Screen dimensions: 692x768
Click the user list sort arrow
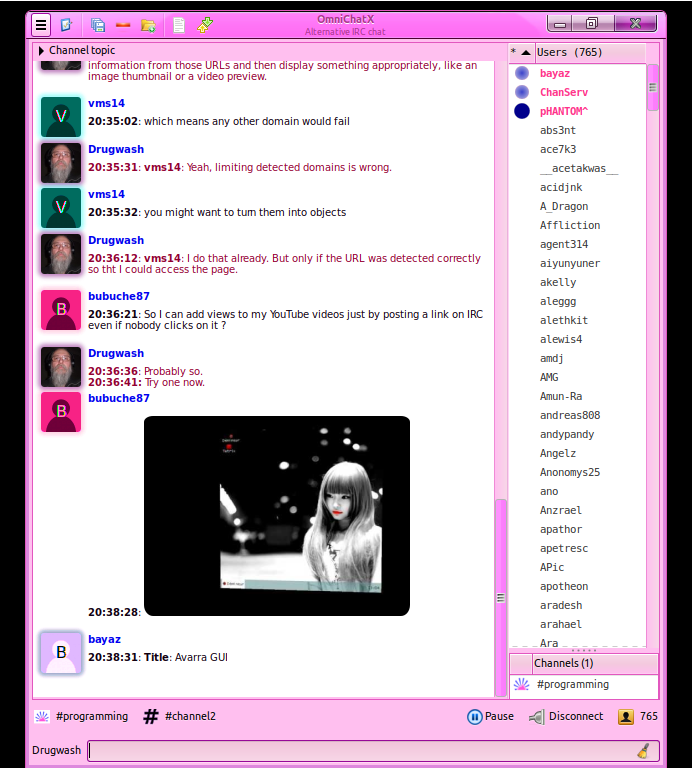[525, 52]
